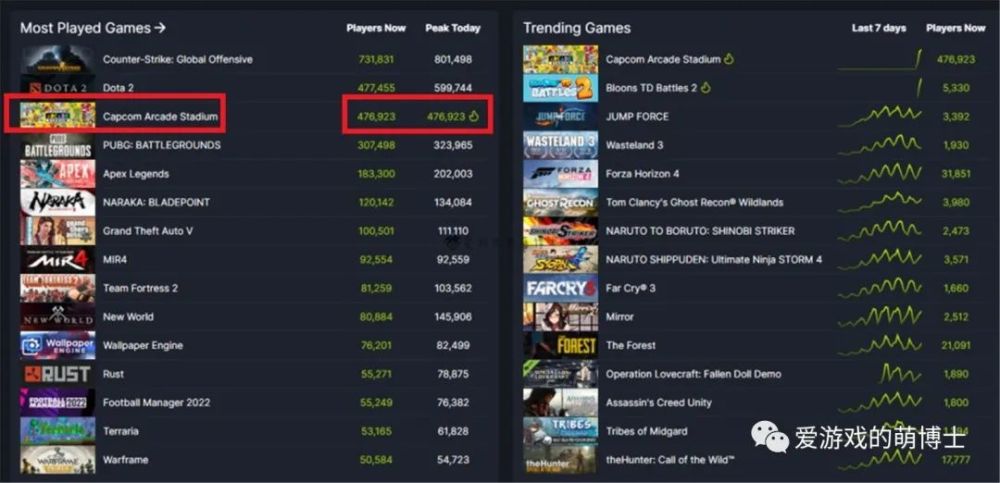Screen dimensions: 1000x483
Task: Open the Terraria thumbnail
Action: [x=57, y=431]
